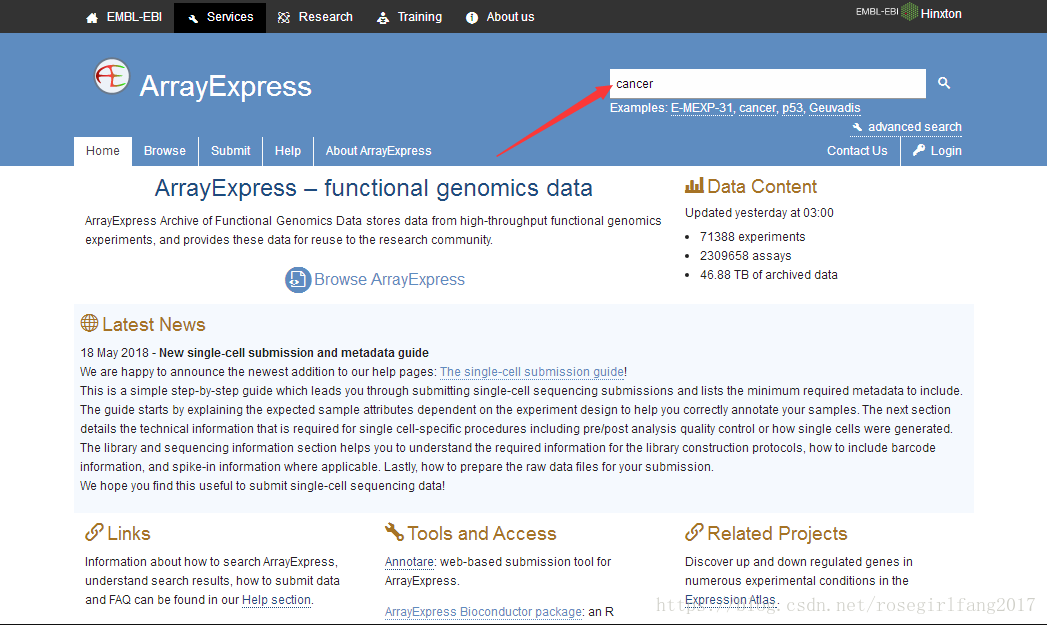Open the single-cell submission guide link

pos(532,372)
